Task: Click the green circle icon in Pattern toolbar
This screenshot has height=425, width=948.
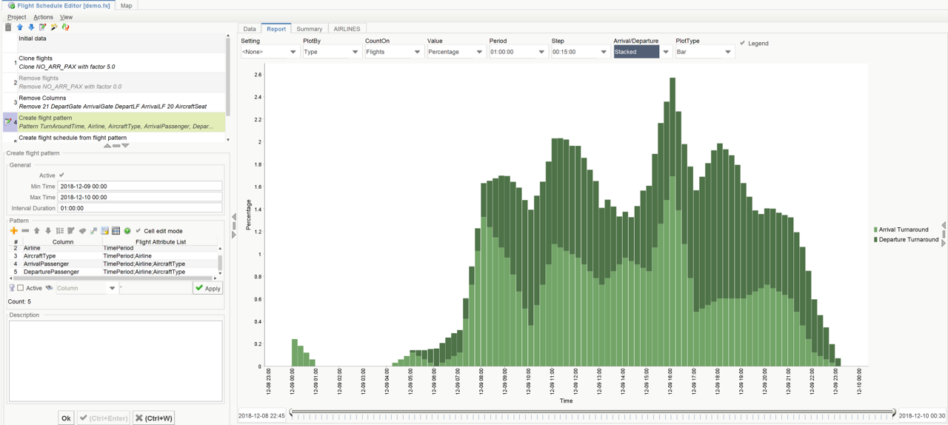Action: click(127, 231)
